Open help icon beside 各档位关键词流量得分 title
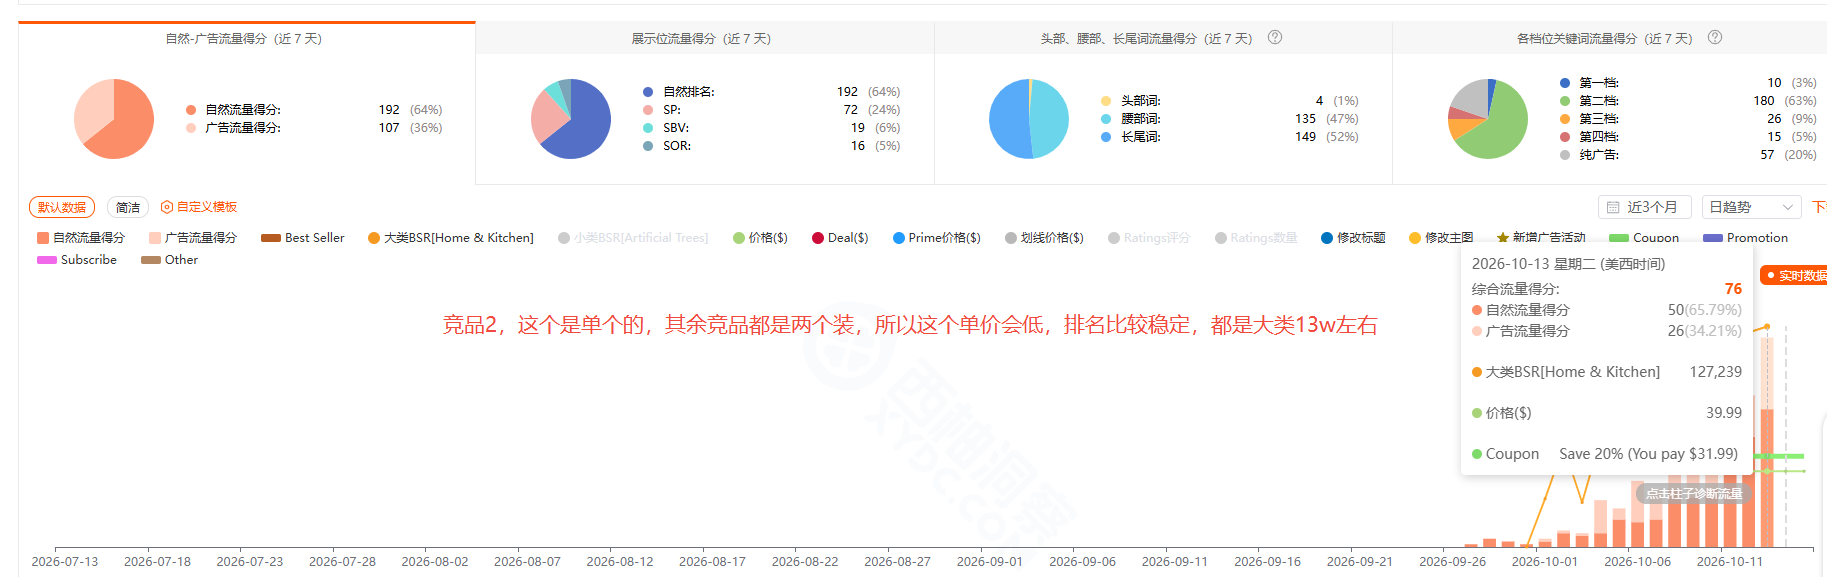This screenshot has width=1827, height=577. coord(1715,38)
